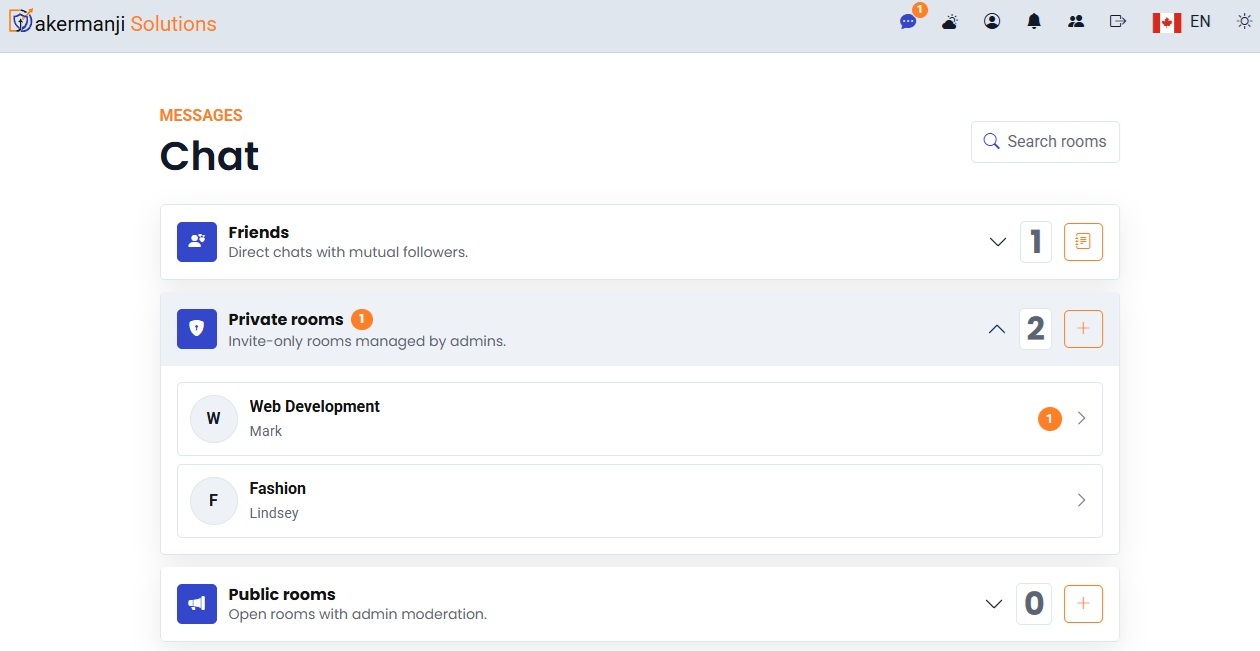
Task: Click 'Direct chats with mutual followers.' text
Action: (348, 252)
